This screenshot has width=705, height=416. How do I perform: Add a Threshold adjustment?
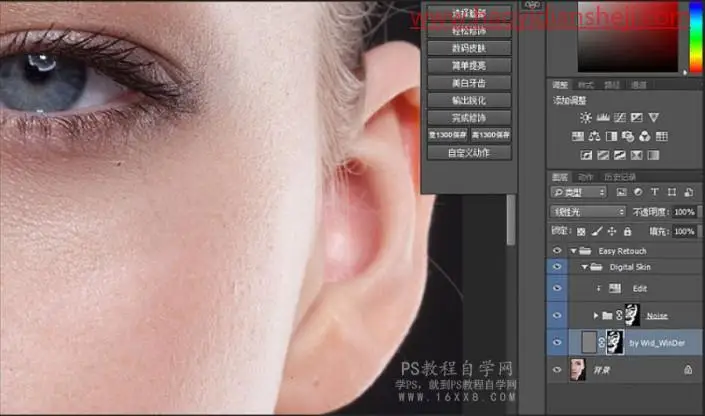[620, 155]
